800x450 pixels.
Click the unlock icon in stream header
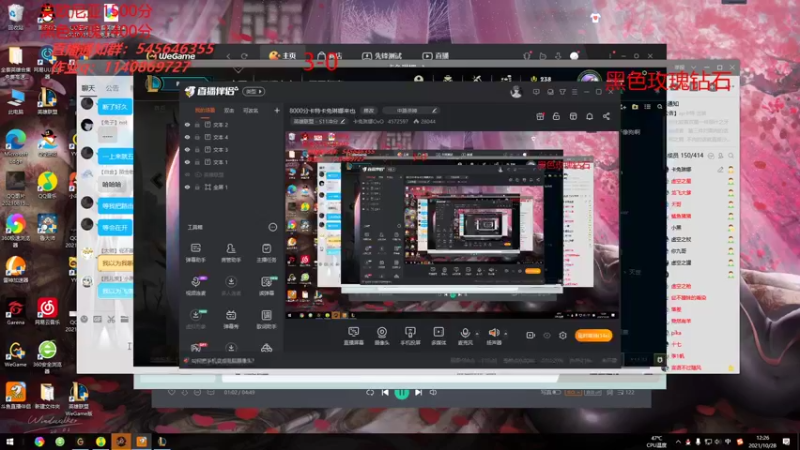point(556,116)
